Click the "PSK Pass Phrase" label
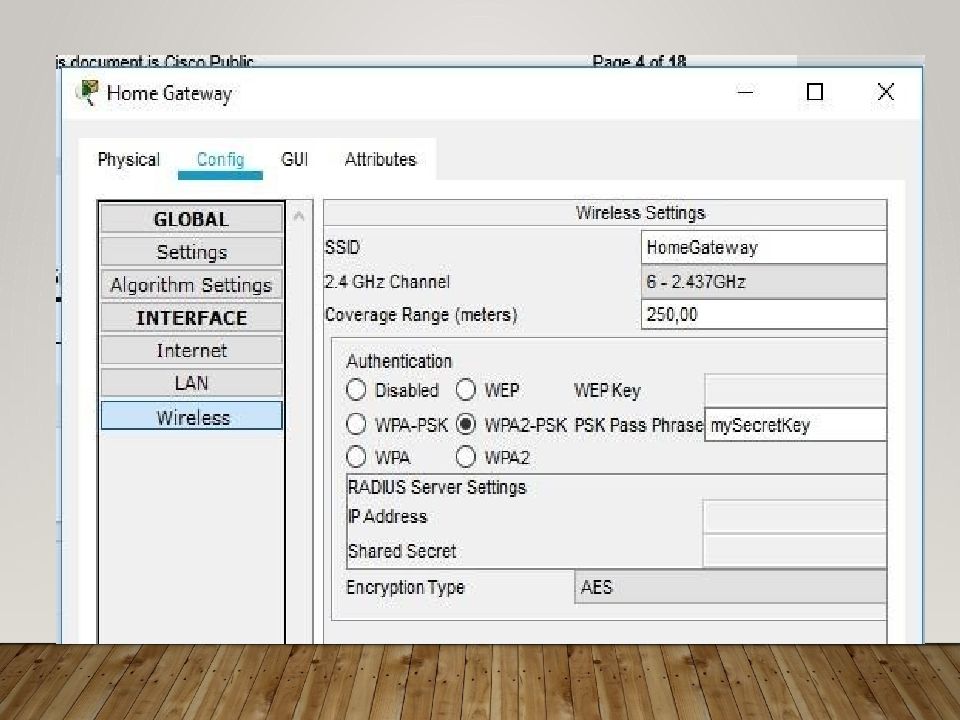The height and width of the screenshot is (720, 960). tap(638, 425)
